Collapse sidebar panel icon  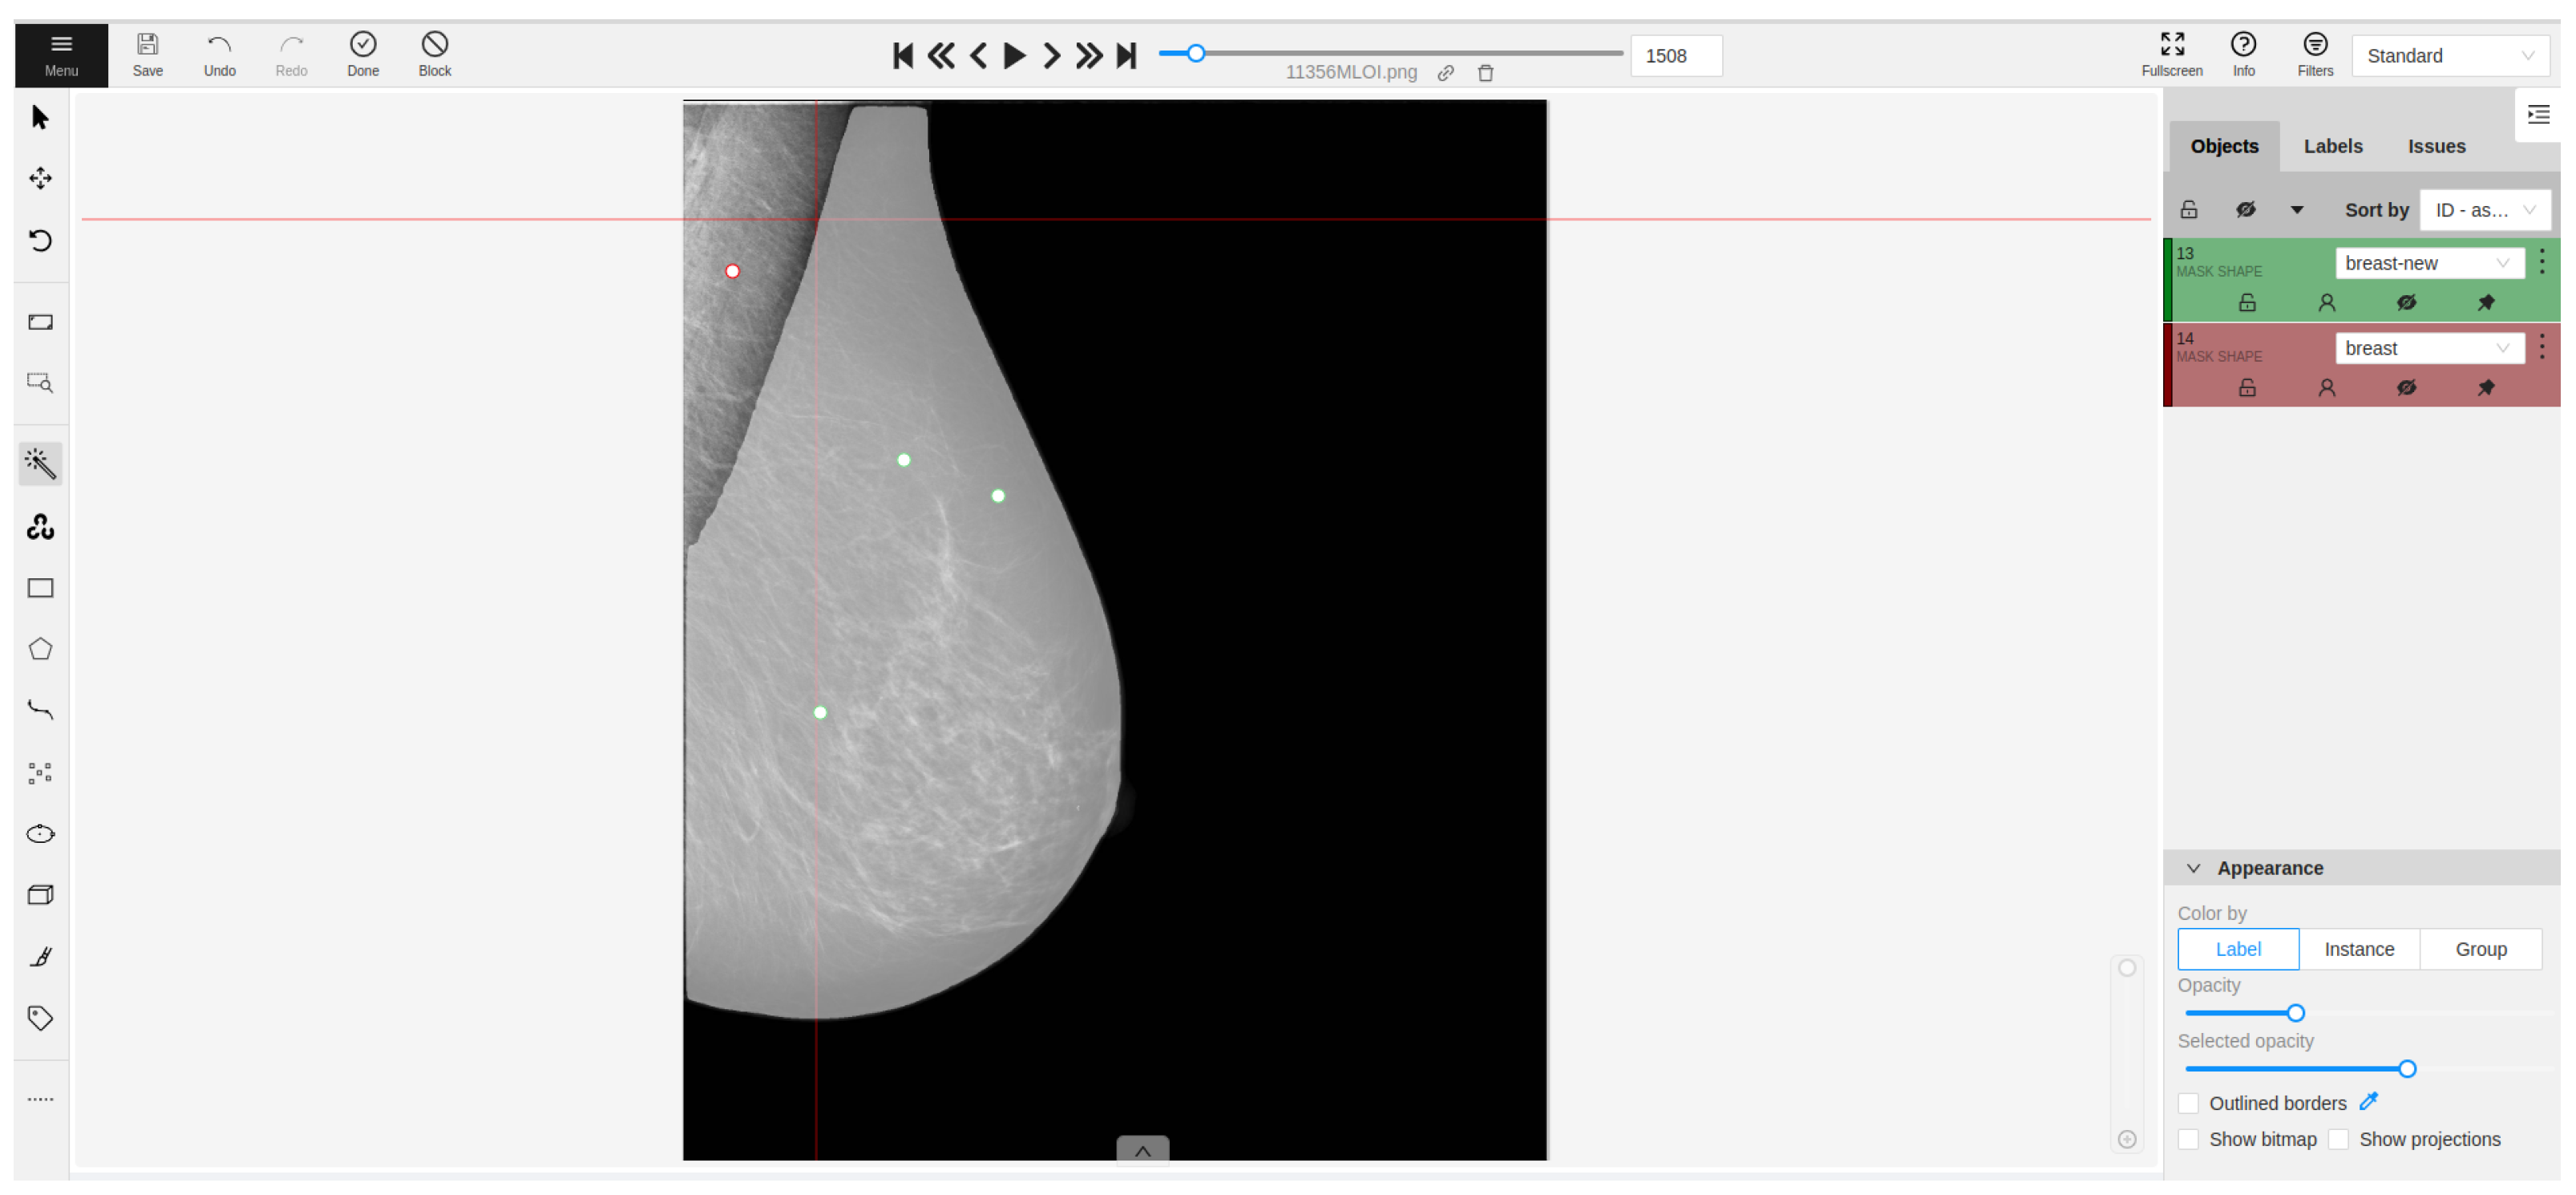2538,115
